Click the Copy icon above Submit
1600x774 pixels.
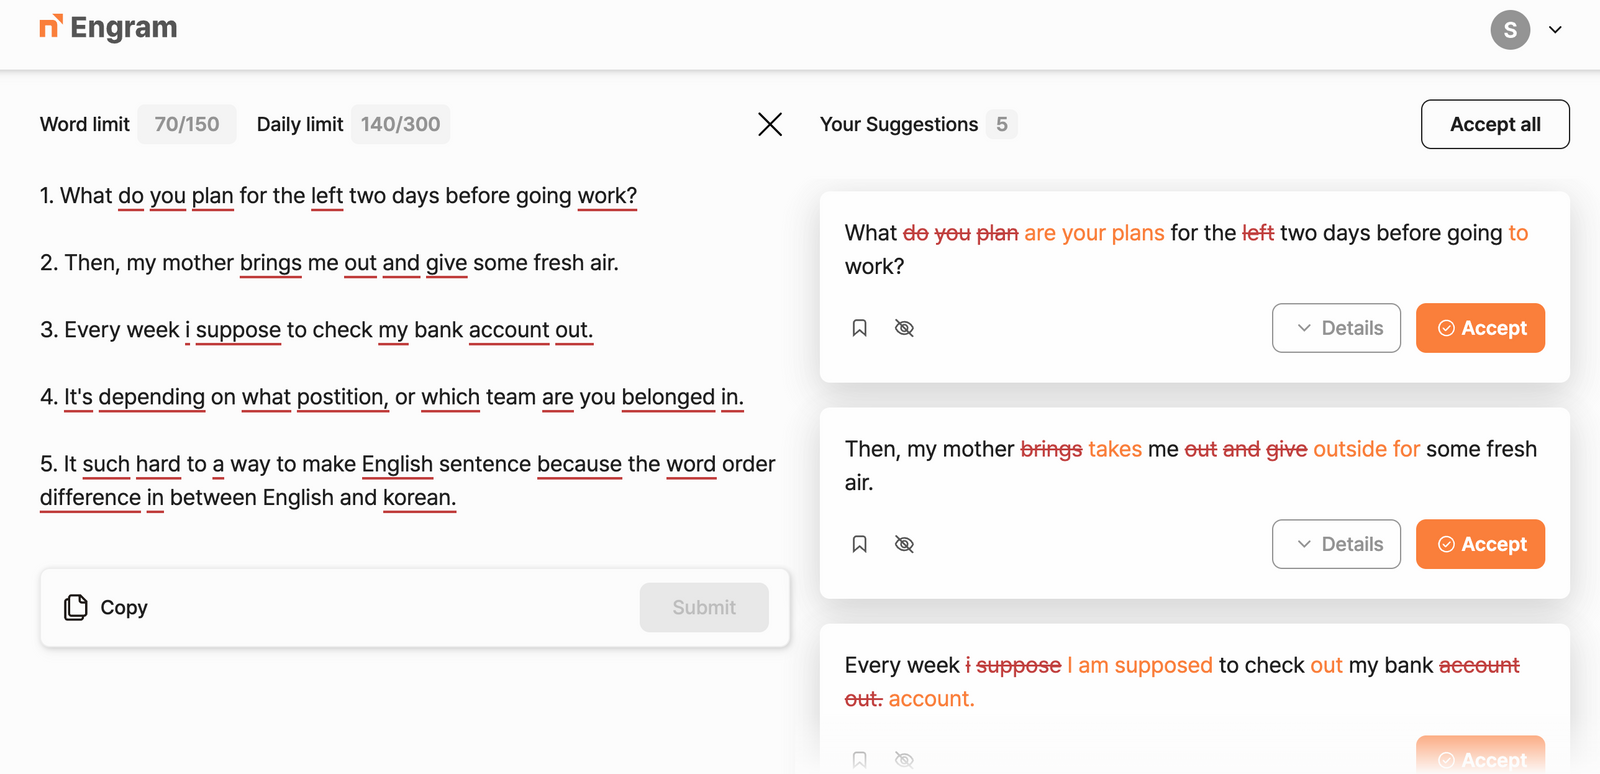pos(75,607)
